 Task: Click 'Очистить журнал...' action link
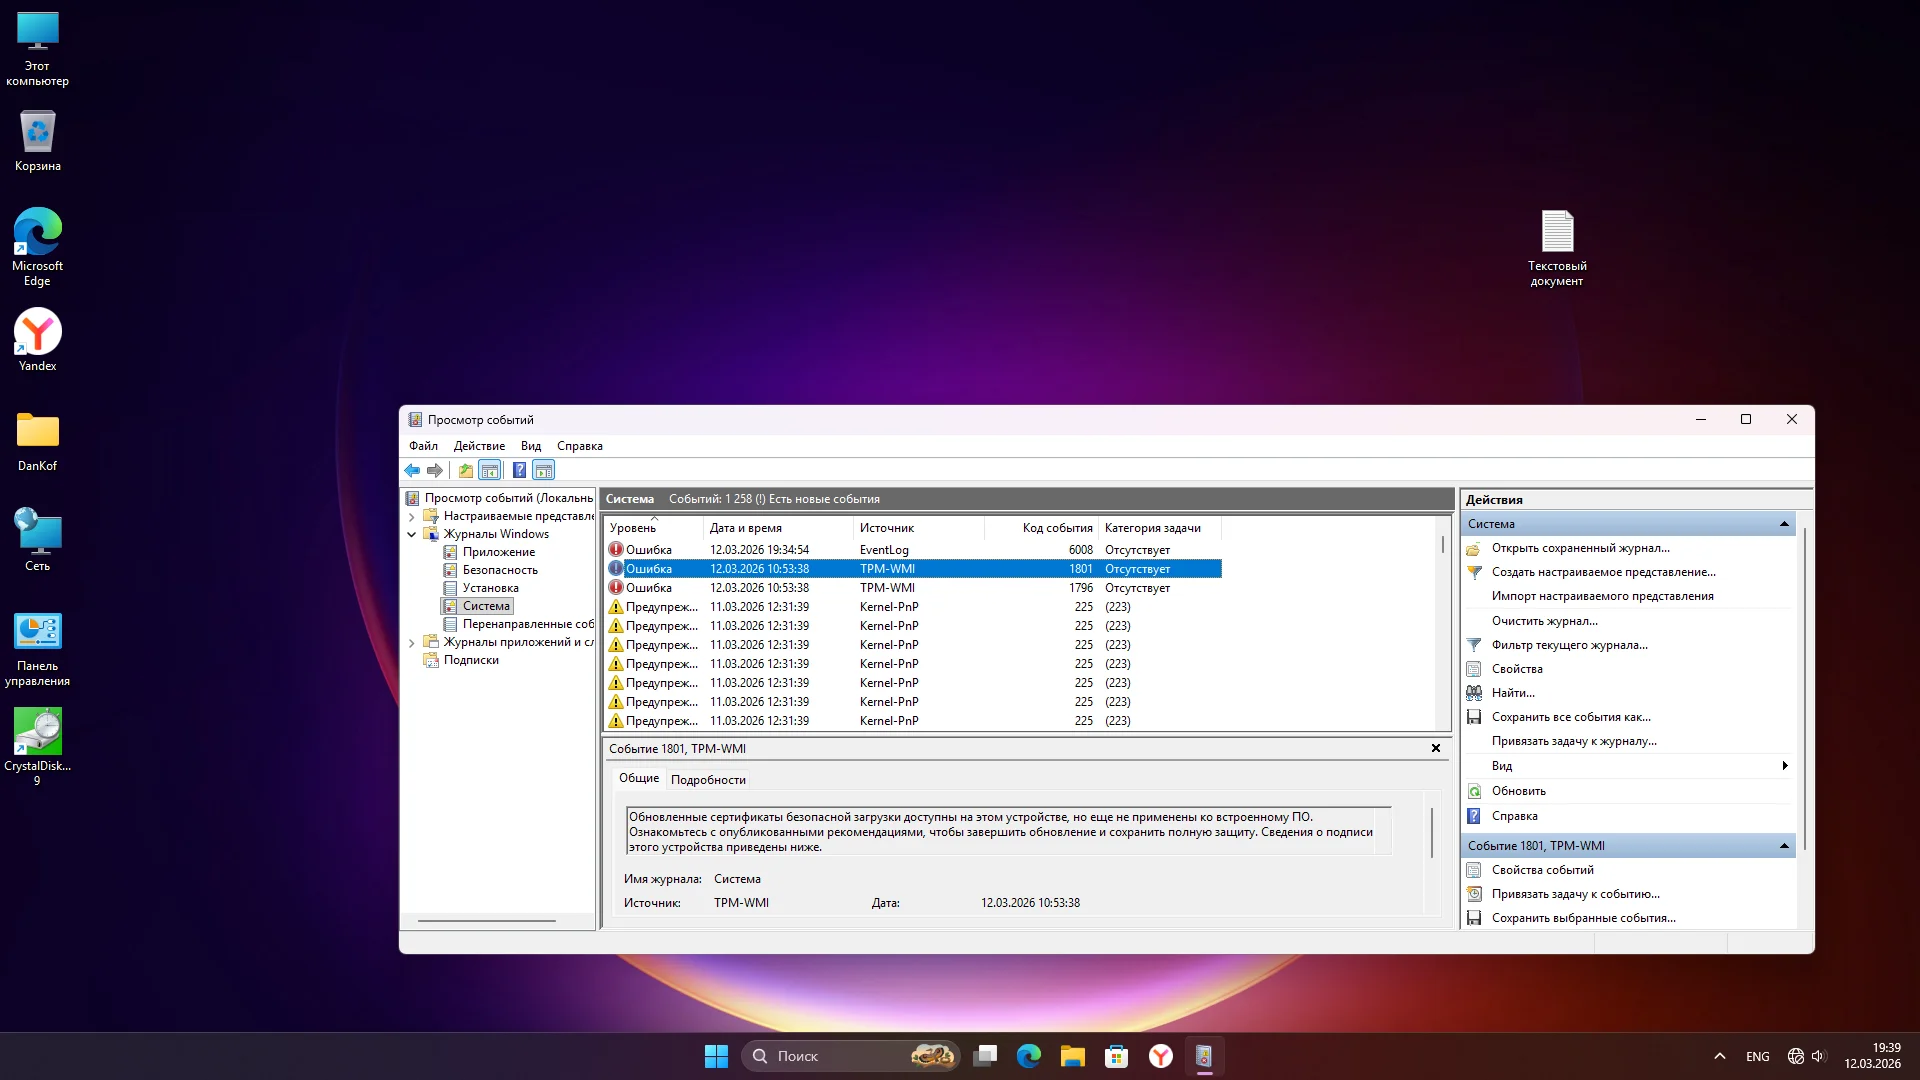coord(1544,621)
